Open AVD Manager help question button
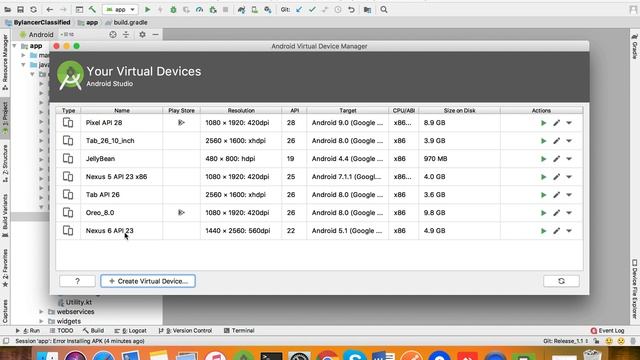Screen dimensions: 640x360 click(x=77, y=281)
